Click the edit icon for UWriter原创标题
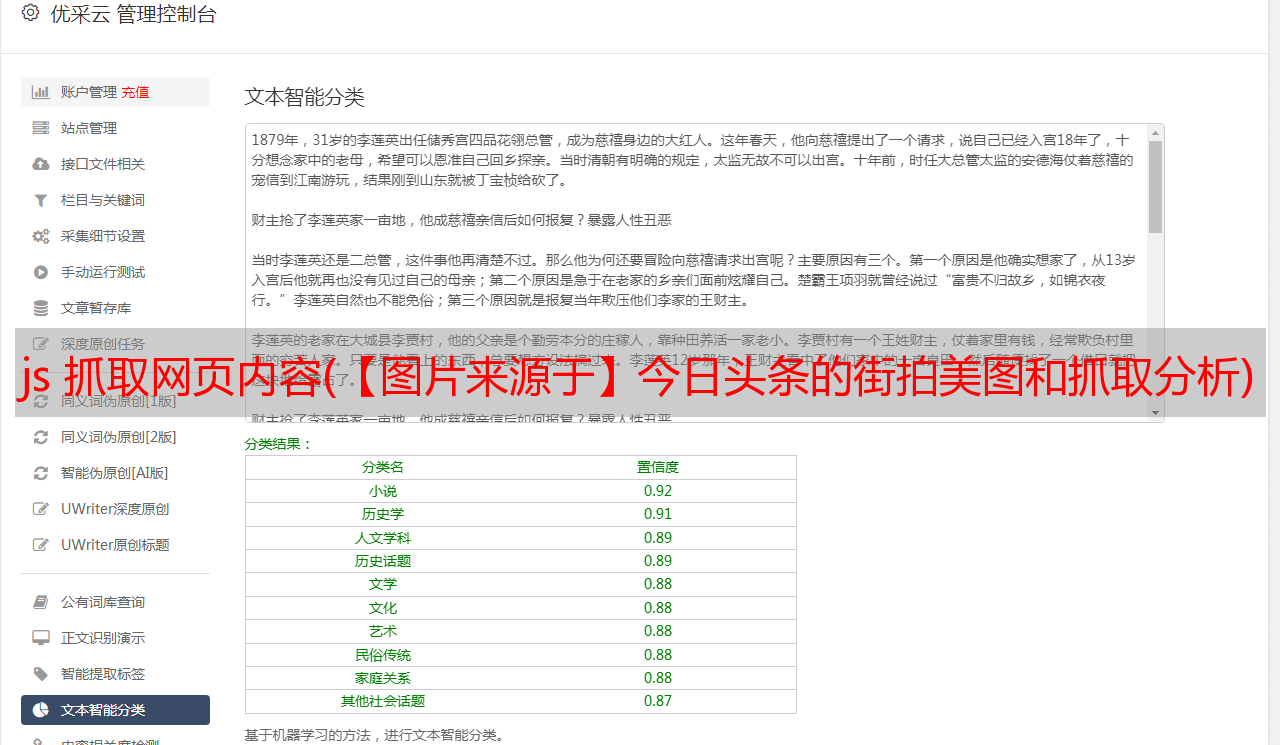The image size is (1280, 745). tap(41, 545)
